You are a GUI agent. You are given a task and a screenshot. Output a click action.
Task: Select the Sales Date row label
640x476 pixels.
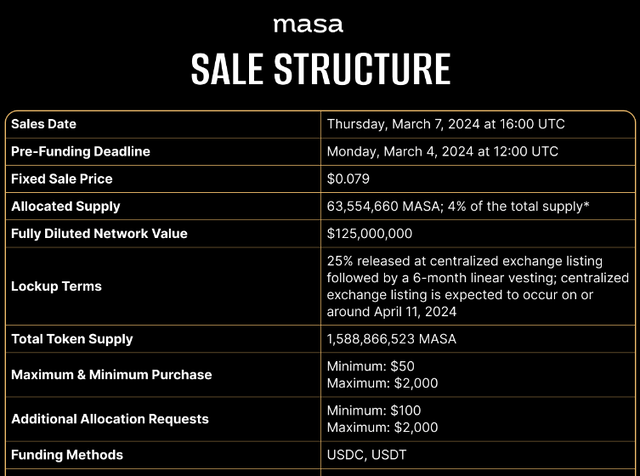coord(44,124)
